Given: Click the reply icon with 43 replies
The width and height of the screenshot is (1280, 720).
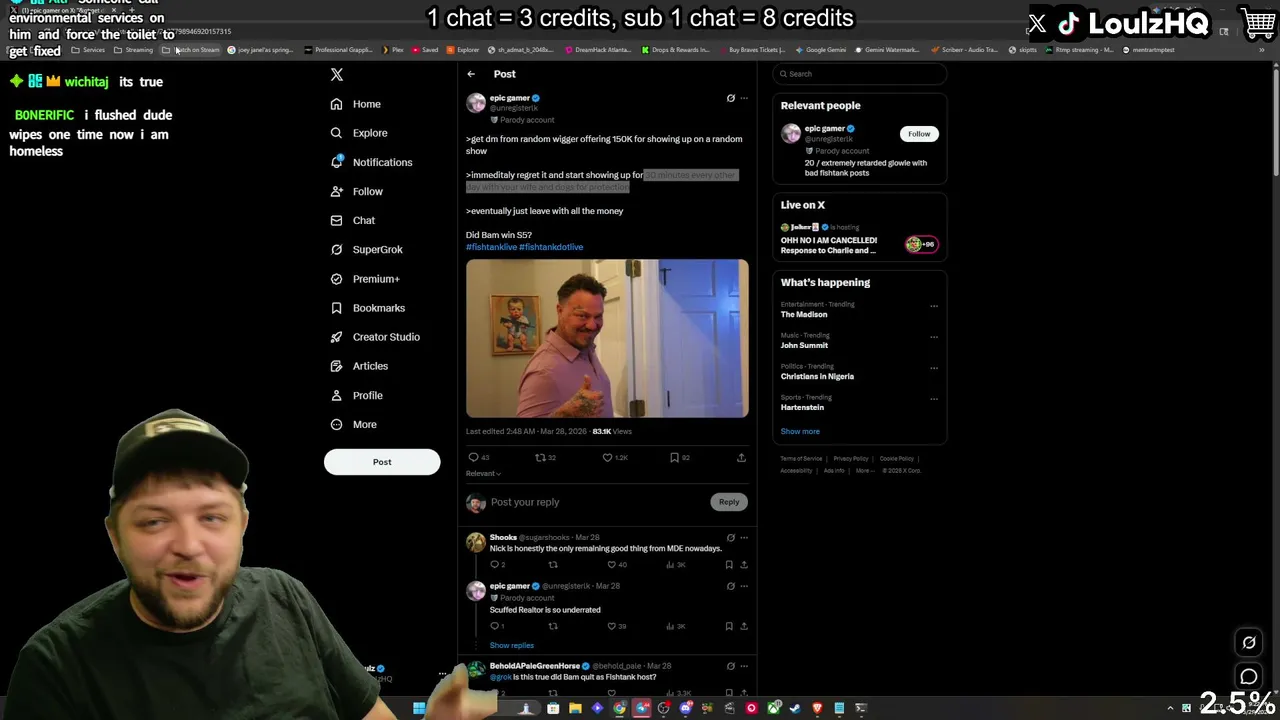Looking at the screenshot, I should (x=474, y=458).
